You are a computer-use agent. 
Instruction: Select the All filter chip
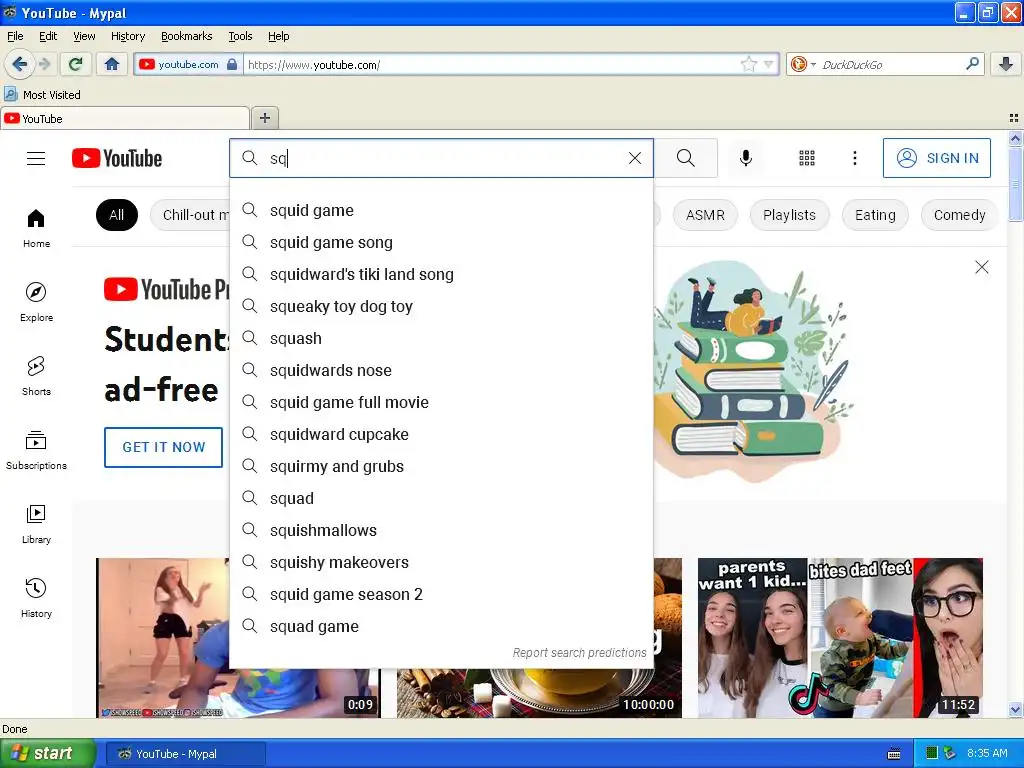tap(116, 215)
